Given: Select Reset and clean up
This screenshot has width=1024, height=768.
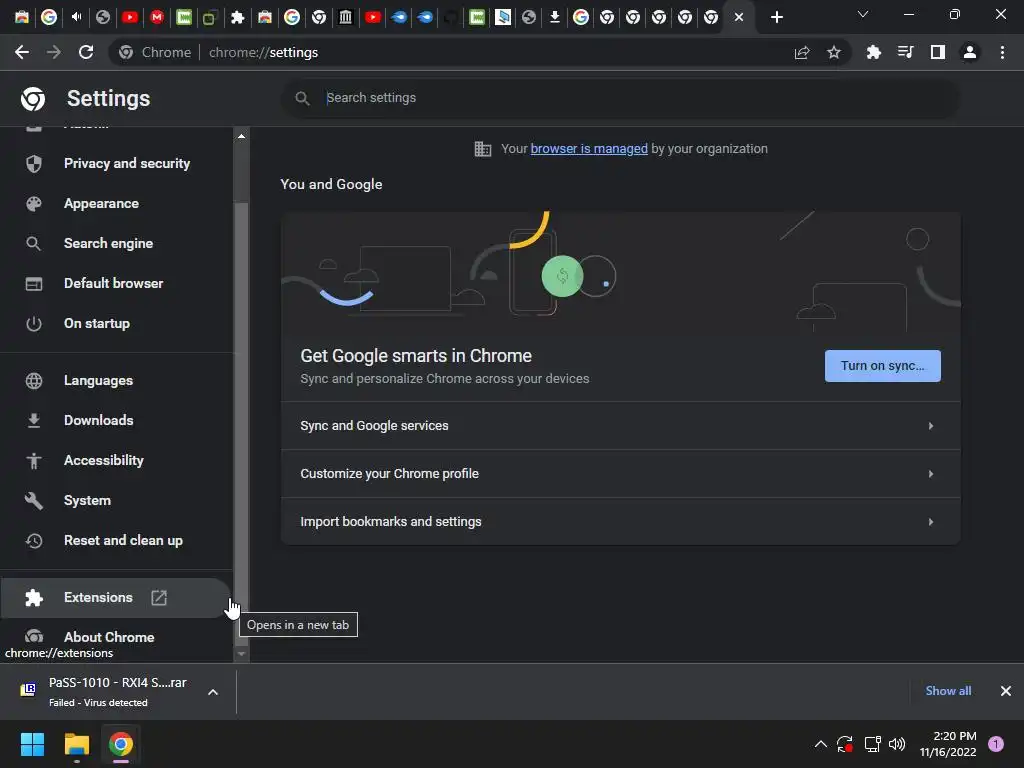Looking at the screenshot, I should click(x=116, y=540).
